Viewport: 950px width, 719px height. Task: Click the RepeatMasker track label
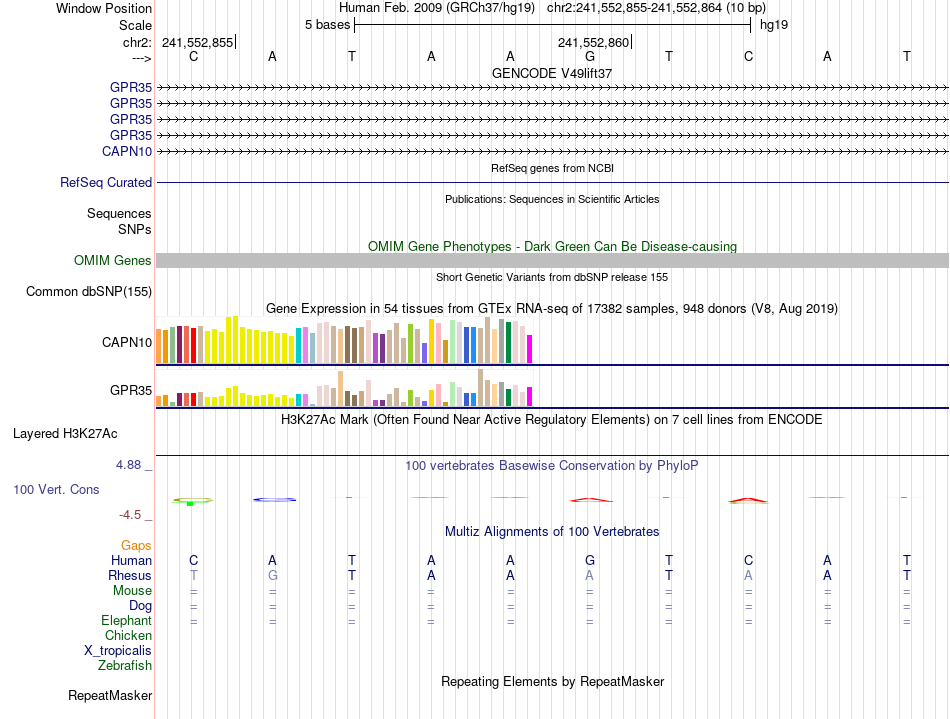(110, 695)
